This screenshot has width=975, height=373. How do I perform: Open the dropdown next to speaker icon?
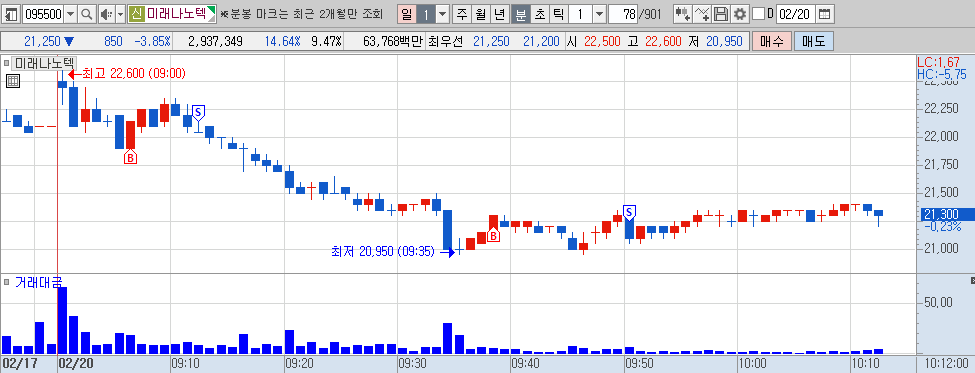coord(121,13)
